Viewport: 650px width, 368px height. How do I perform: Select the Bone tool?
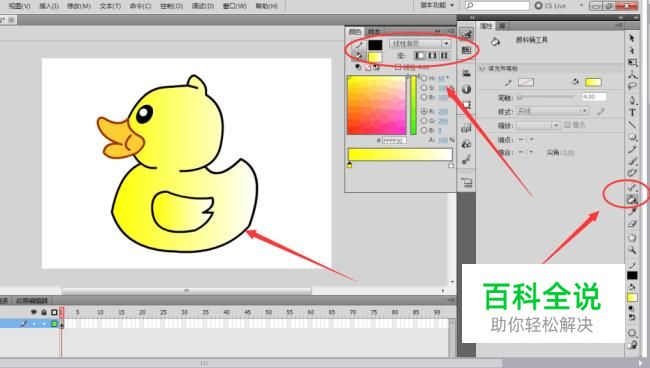coord(632,188)
